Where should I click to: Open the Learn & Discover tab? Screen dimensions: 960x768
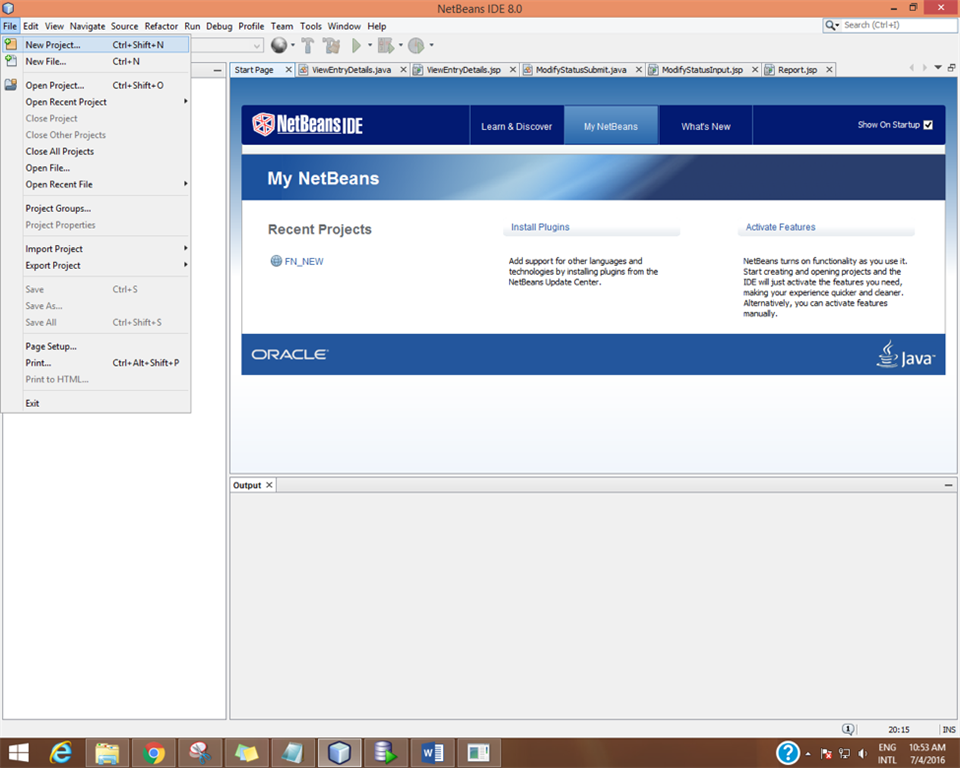coord(517,126)
